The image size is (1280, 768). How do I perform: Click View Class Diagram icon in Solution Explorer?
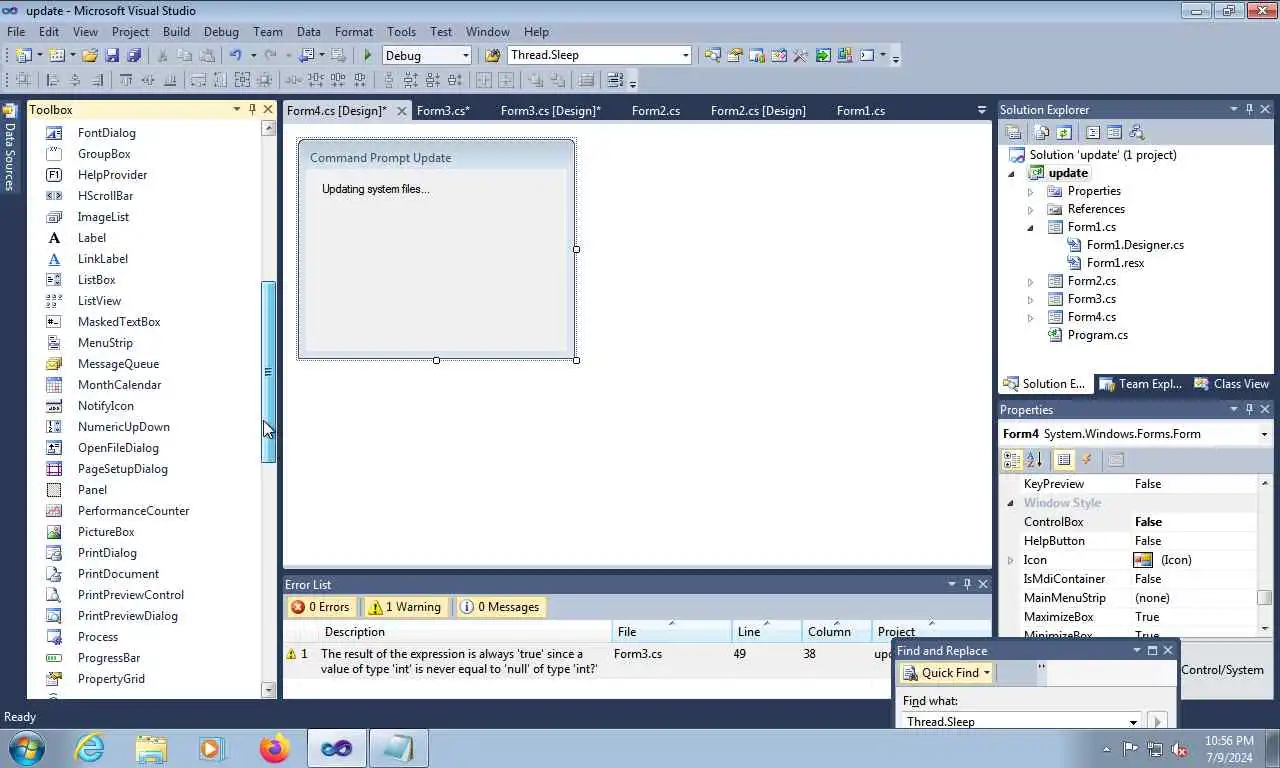[1136, 132]
